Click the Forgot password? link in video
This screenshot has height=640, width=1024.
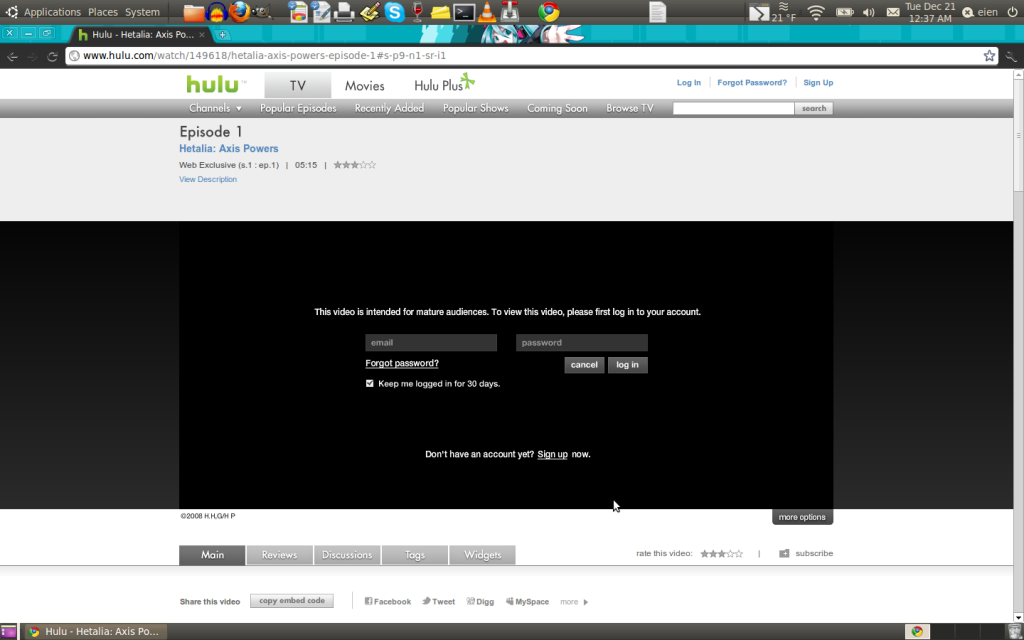(402, 363)
